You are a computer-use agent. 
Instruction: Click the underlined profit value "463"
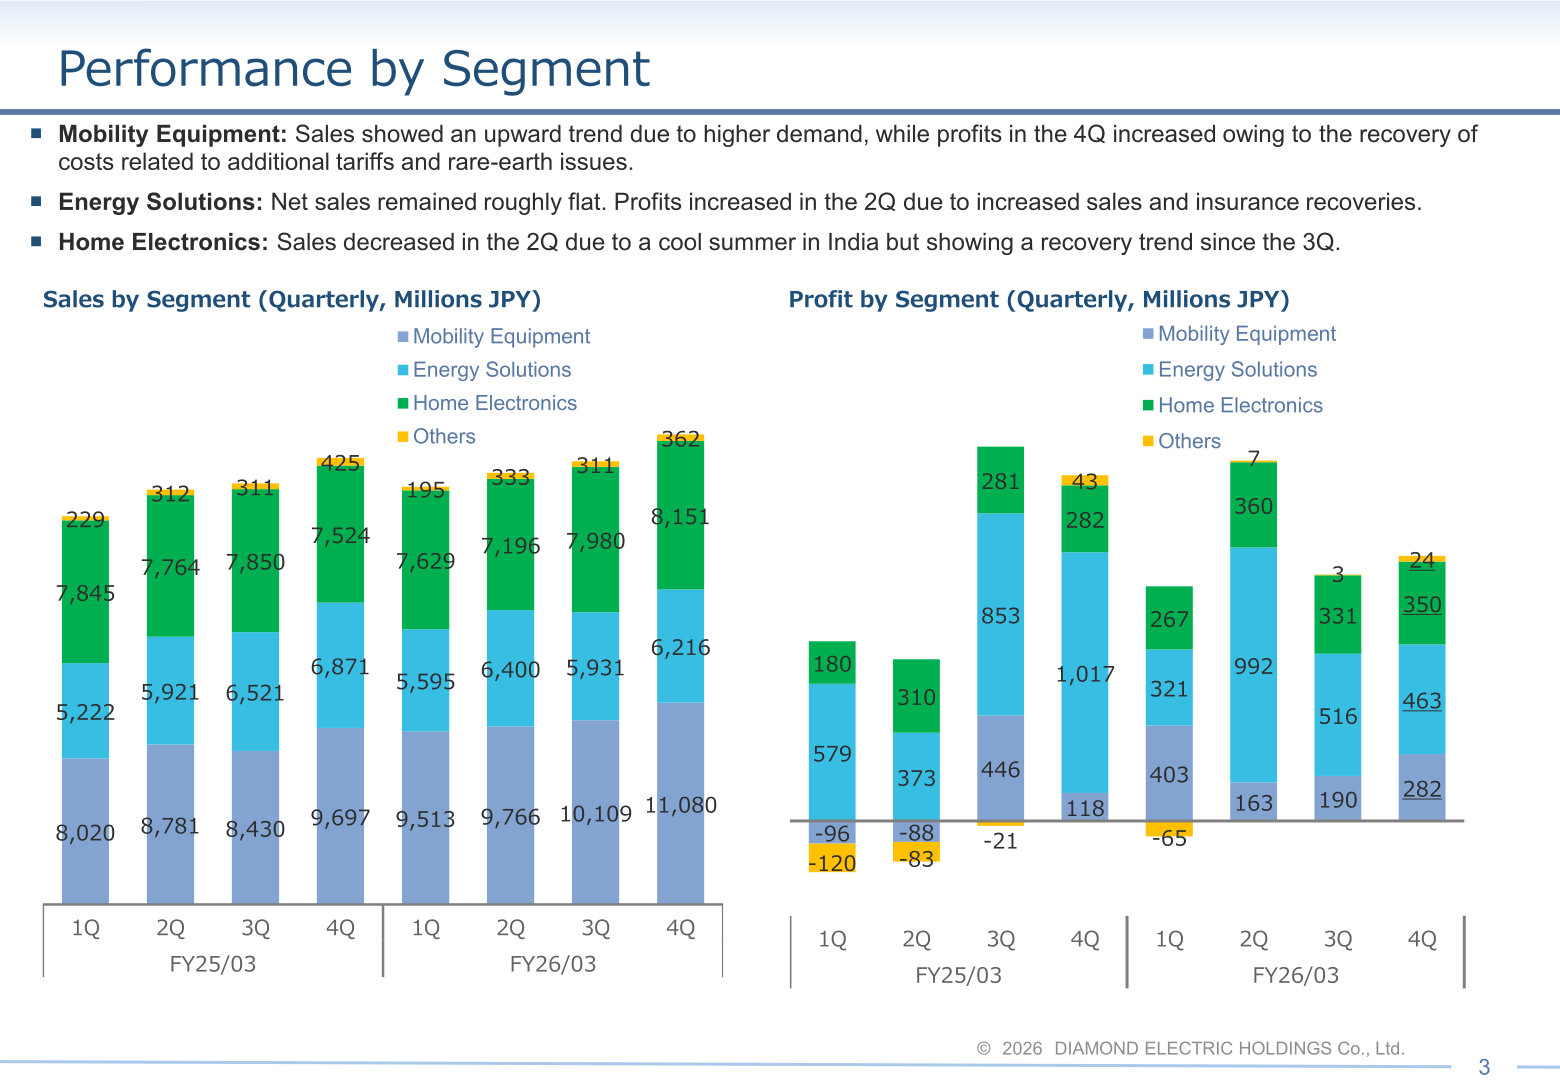(x=1422, y=700)
